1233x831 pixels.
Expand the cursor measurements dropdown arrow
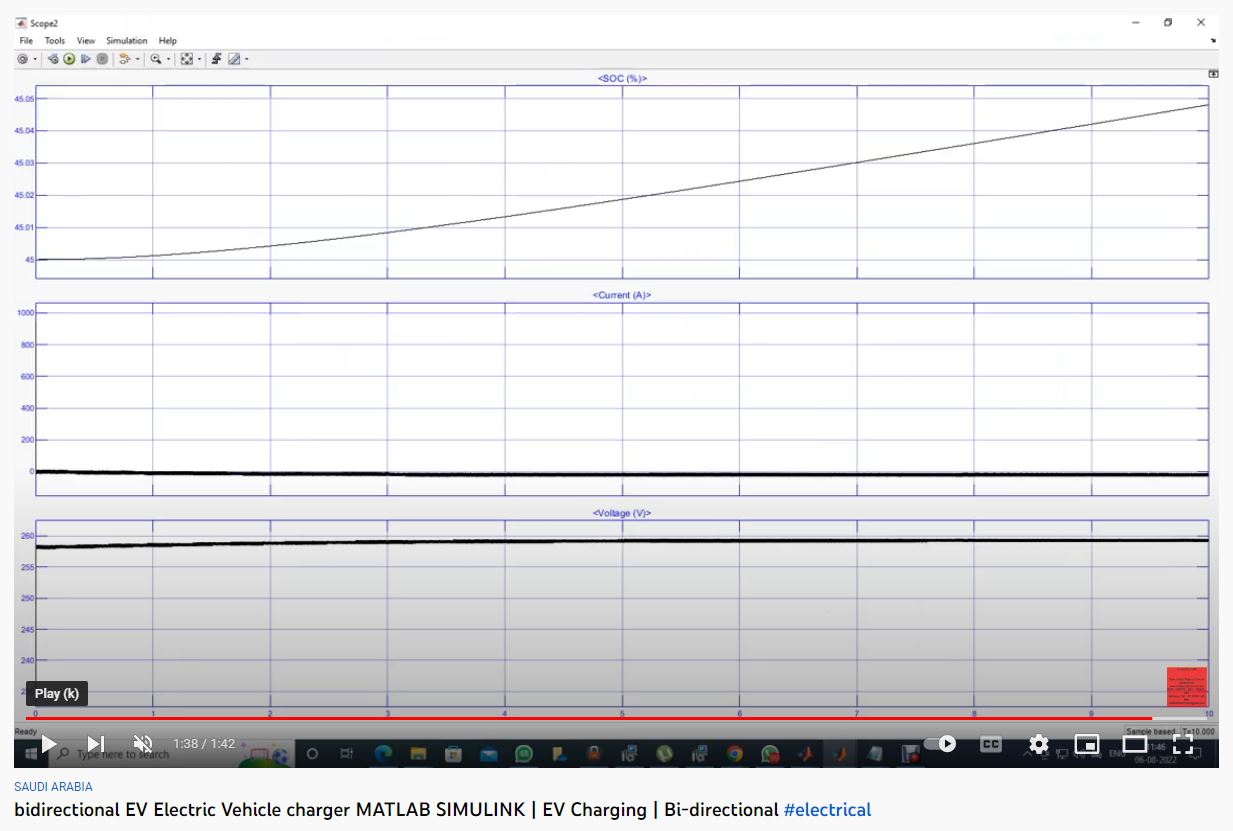(246, 59)
